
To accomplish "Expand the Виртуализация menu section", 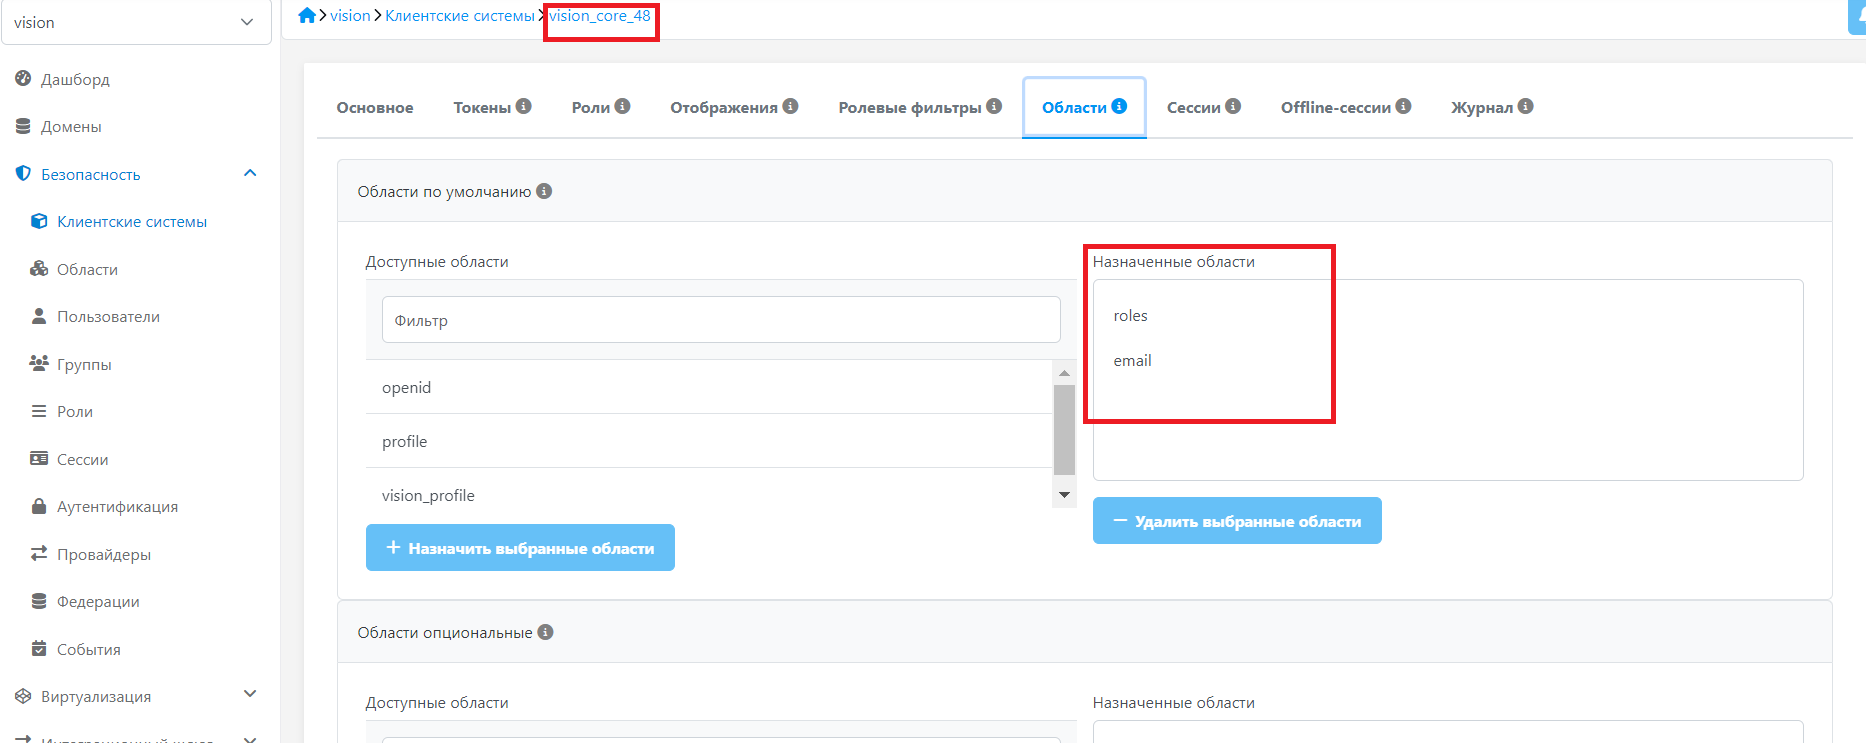I will tap(250, 695).
